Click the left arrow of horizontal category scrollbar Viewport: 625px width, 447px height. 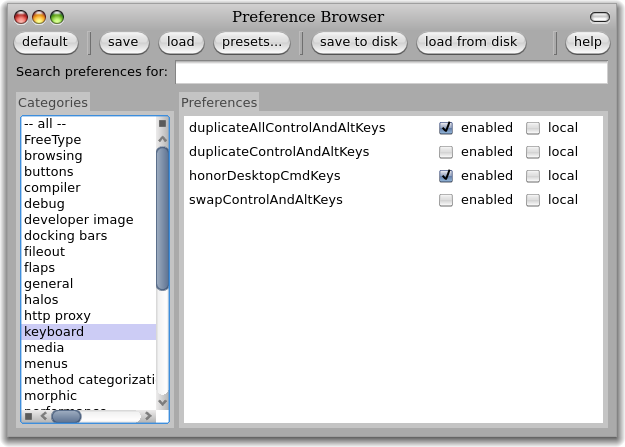(29, 416)
